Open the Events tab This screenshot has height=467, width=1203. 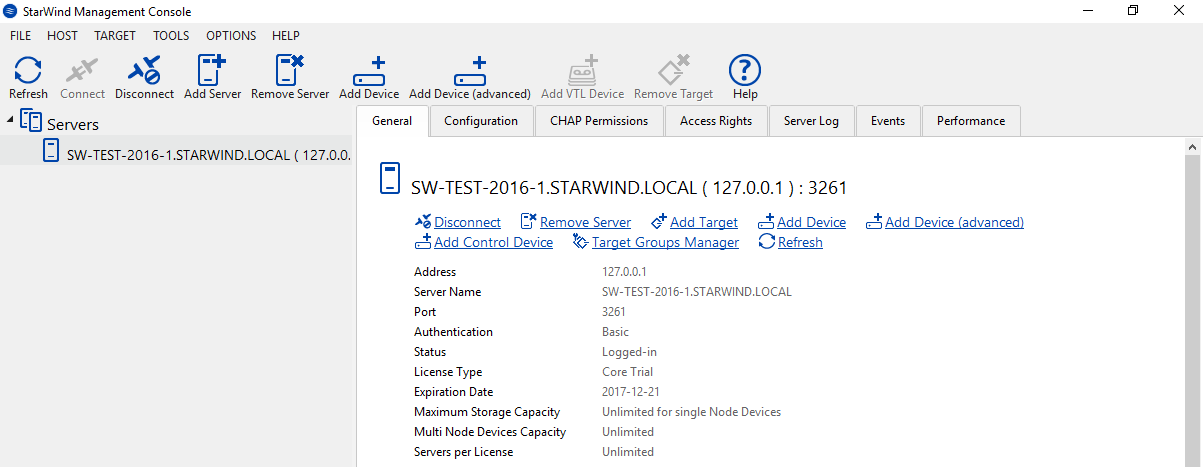point(888,121)
